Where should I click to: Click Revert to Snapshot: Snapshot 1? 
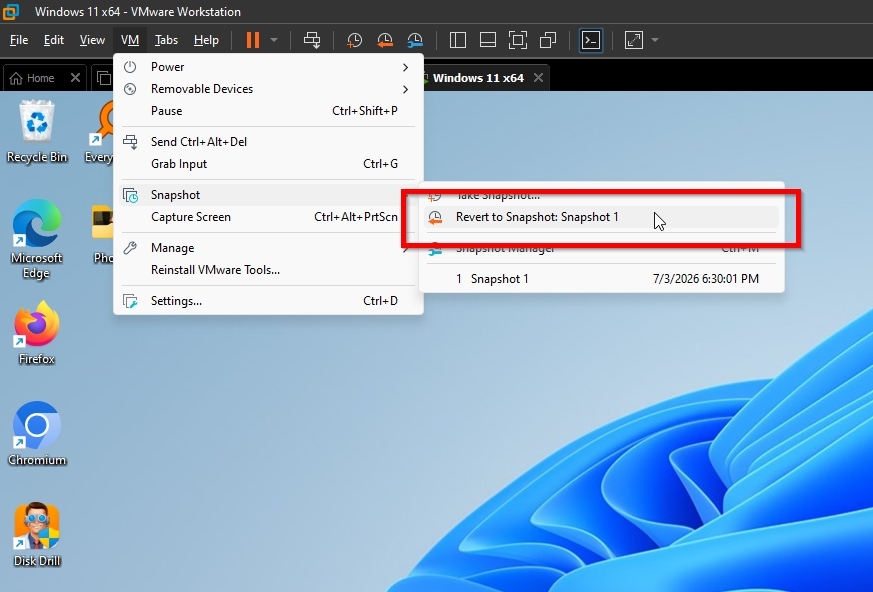click(601, 217)
